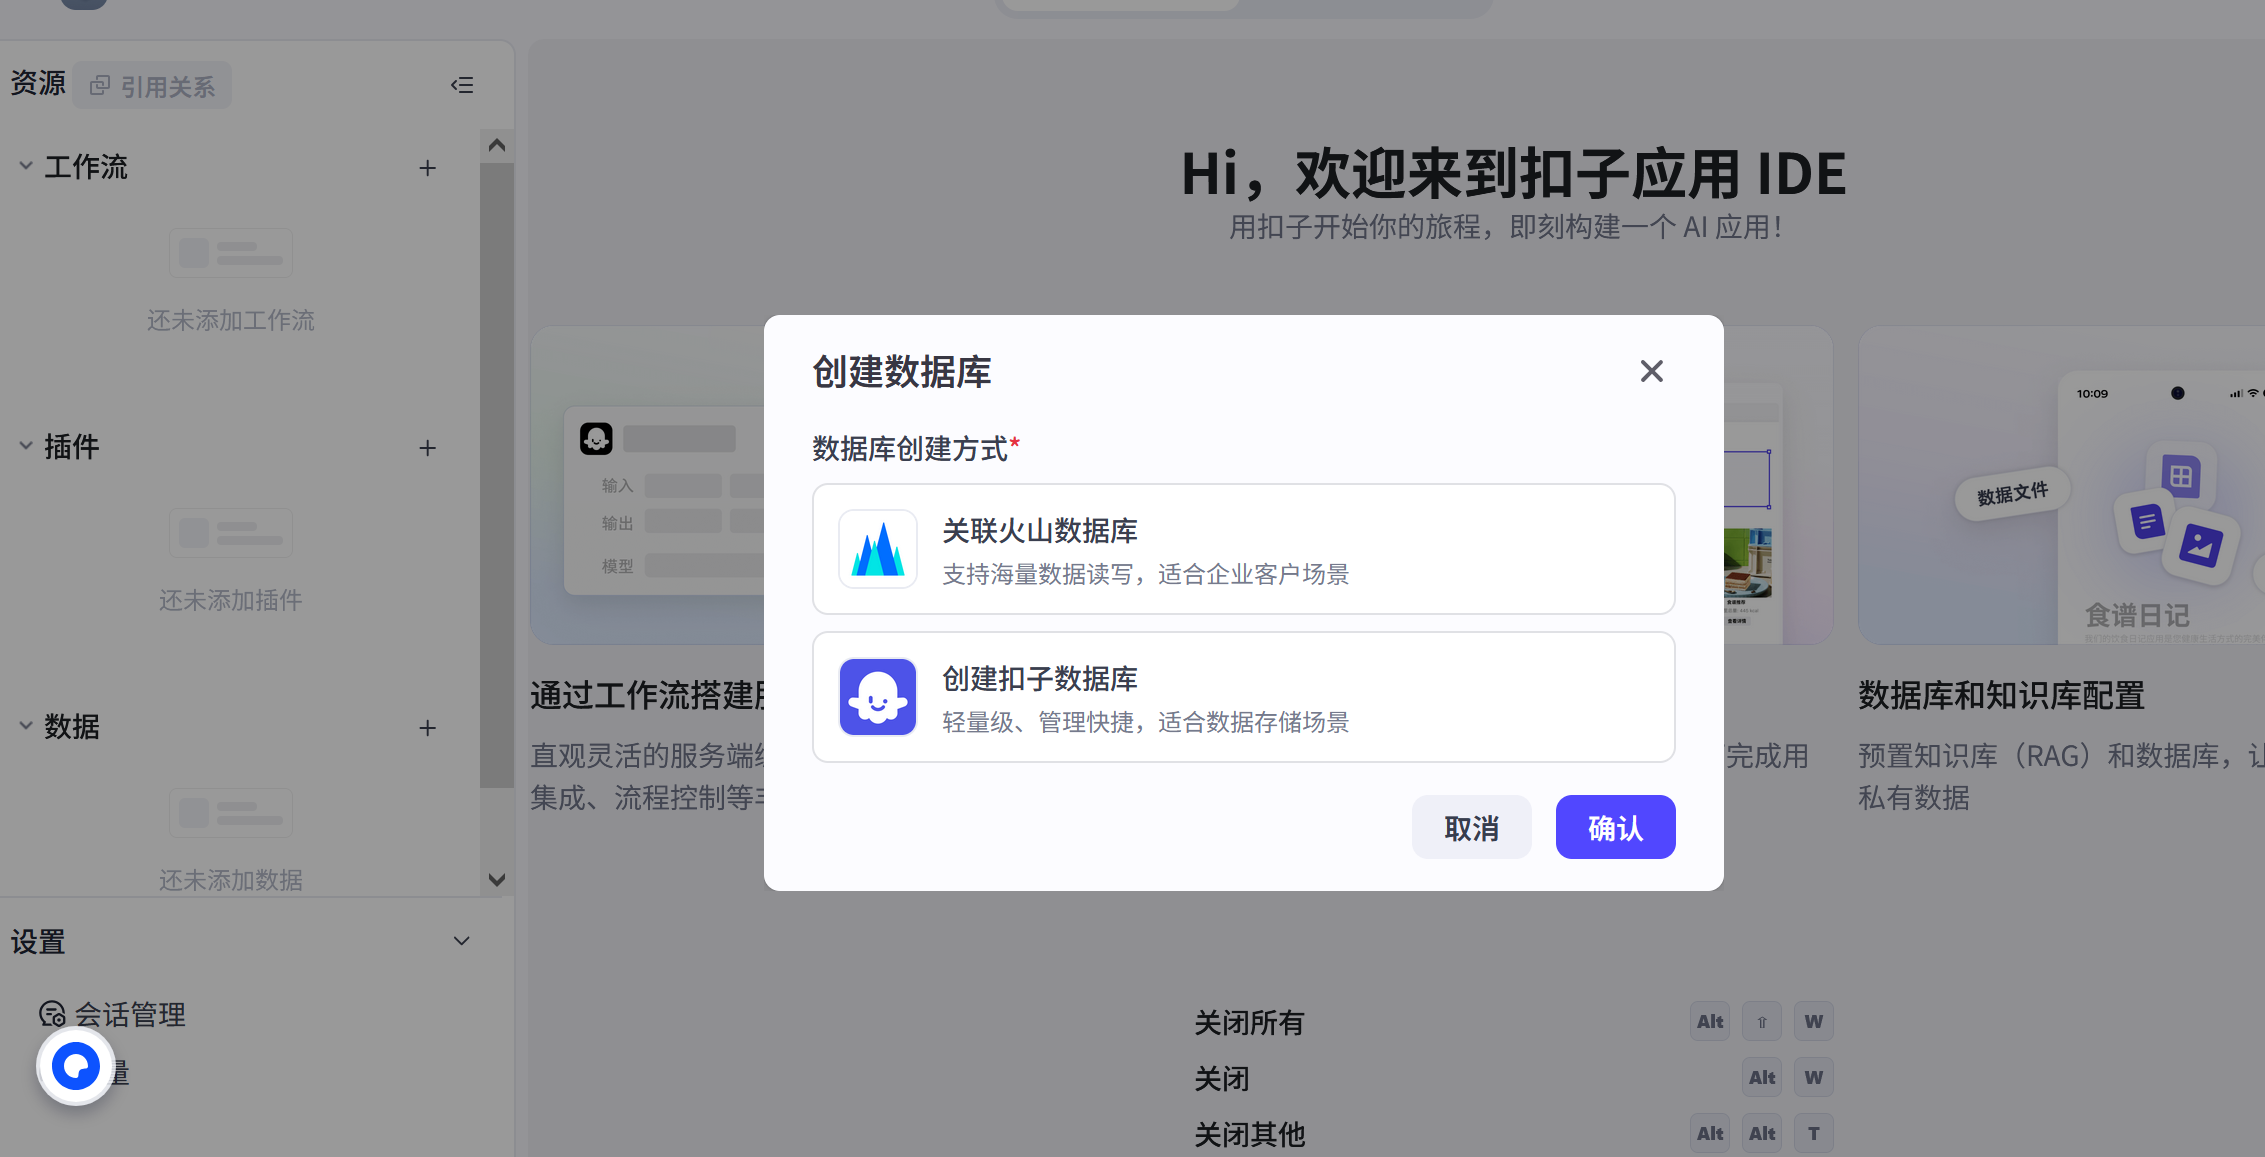2265x1157 pixels.
Task: Click the Coze database ghost icon
Action: pyautogui.click(x=878, y=697)
